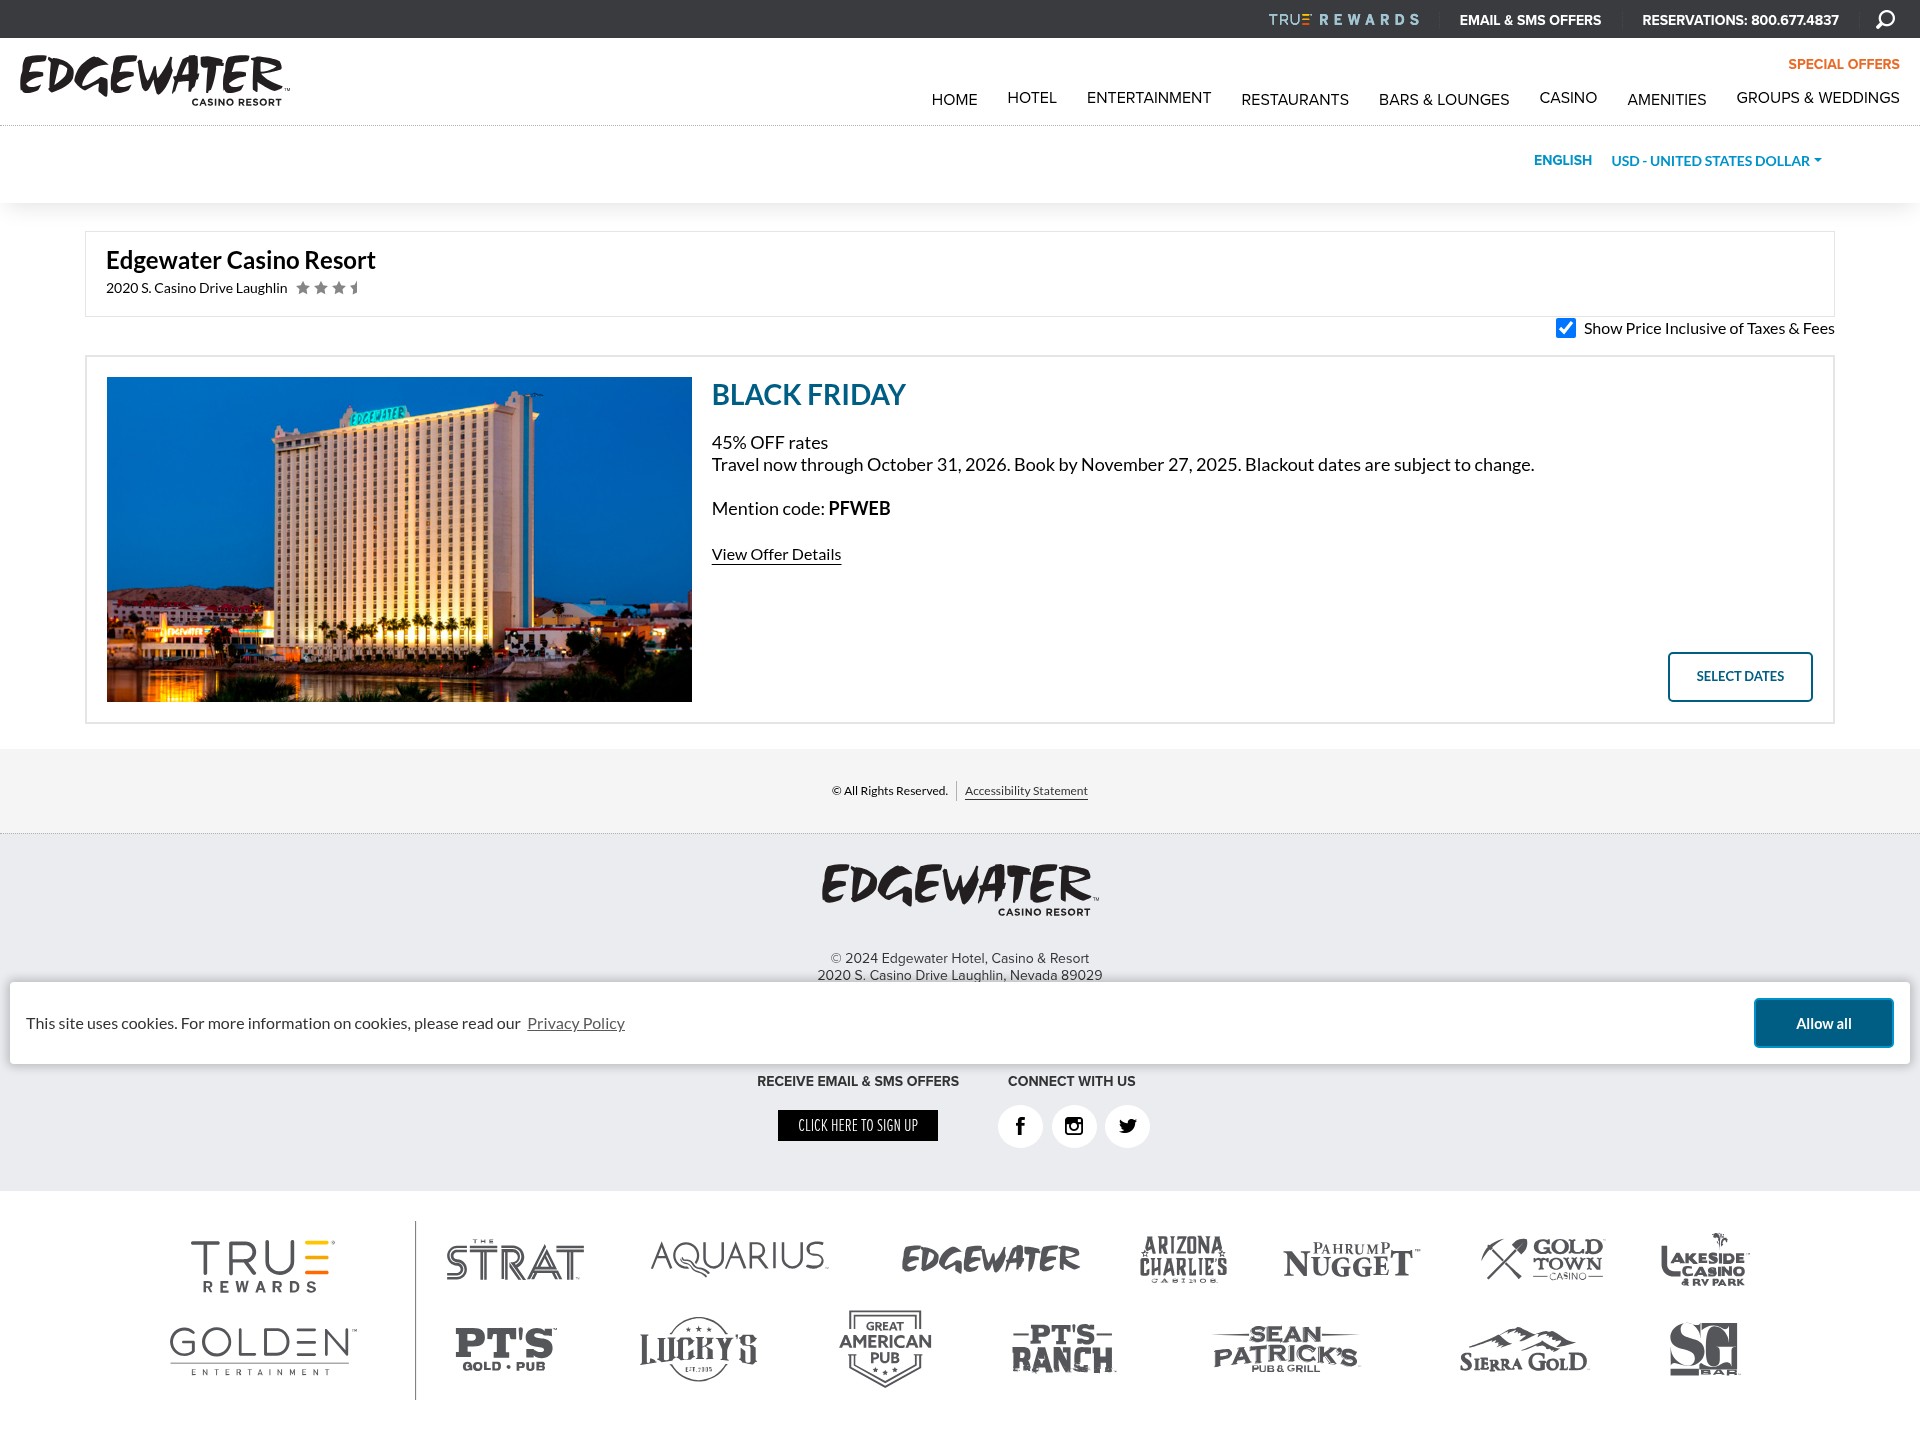Click the Reservations phone number link
This screenshot has width=1920, height=1435.
point(1740,20)
